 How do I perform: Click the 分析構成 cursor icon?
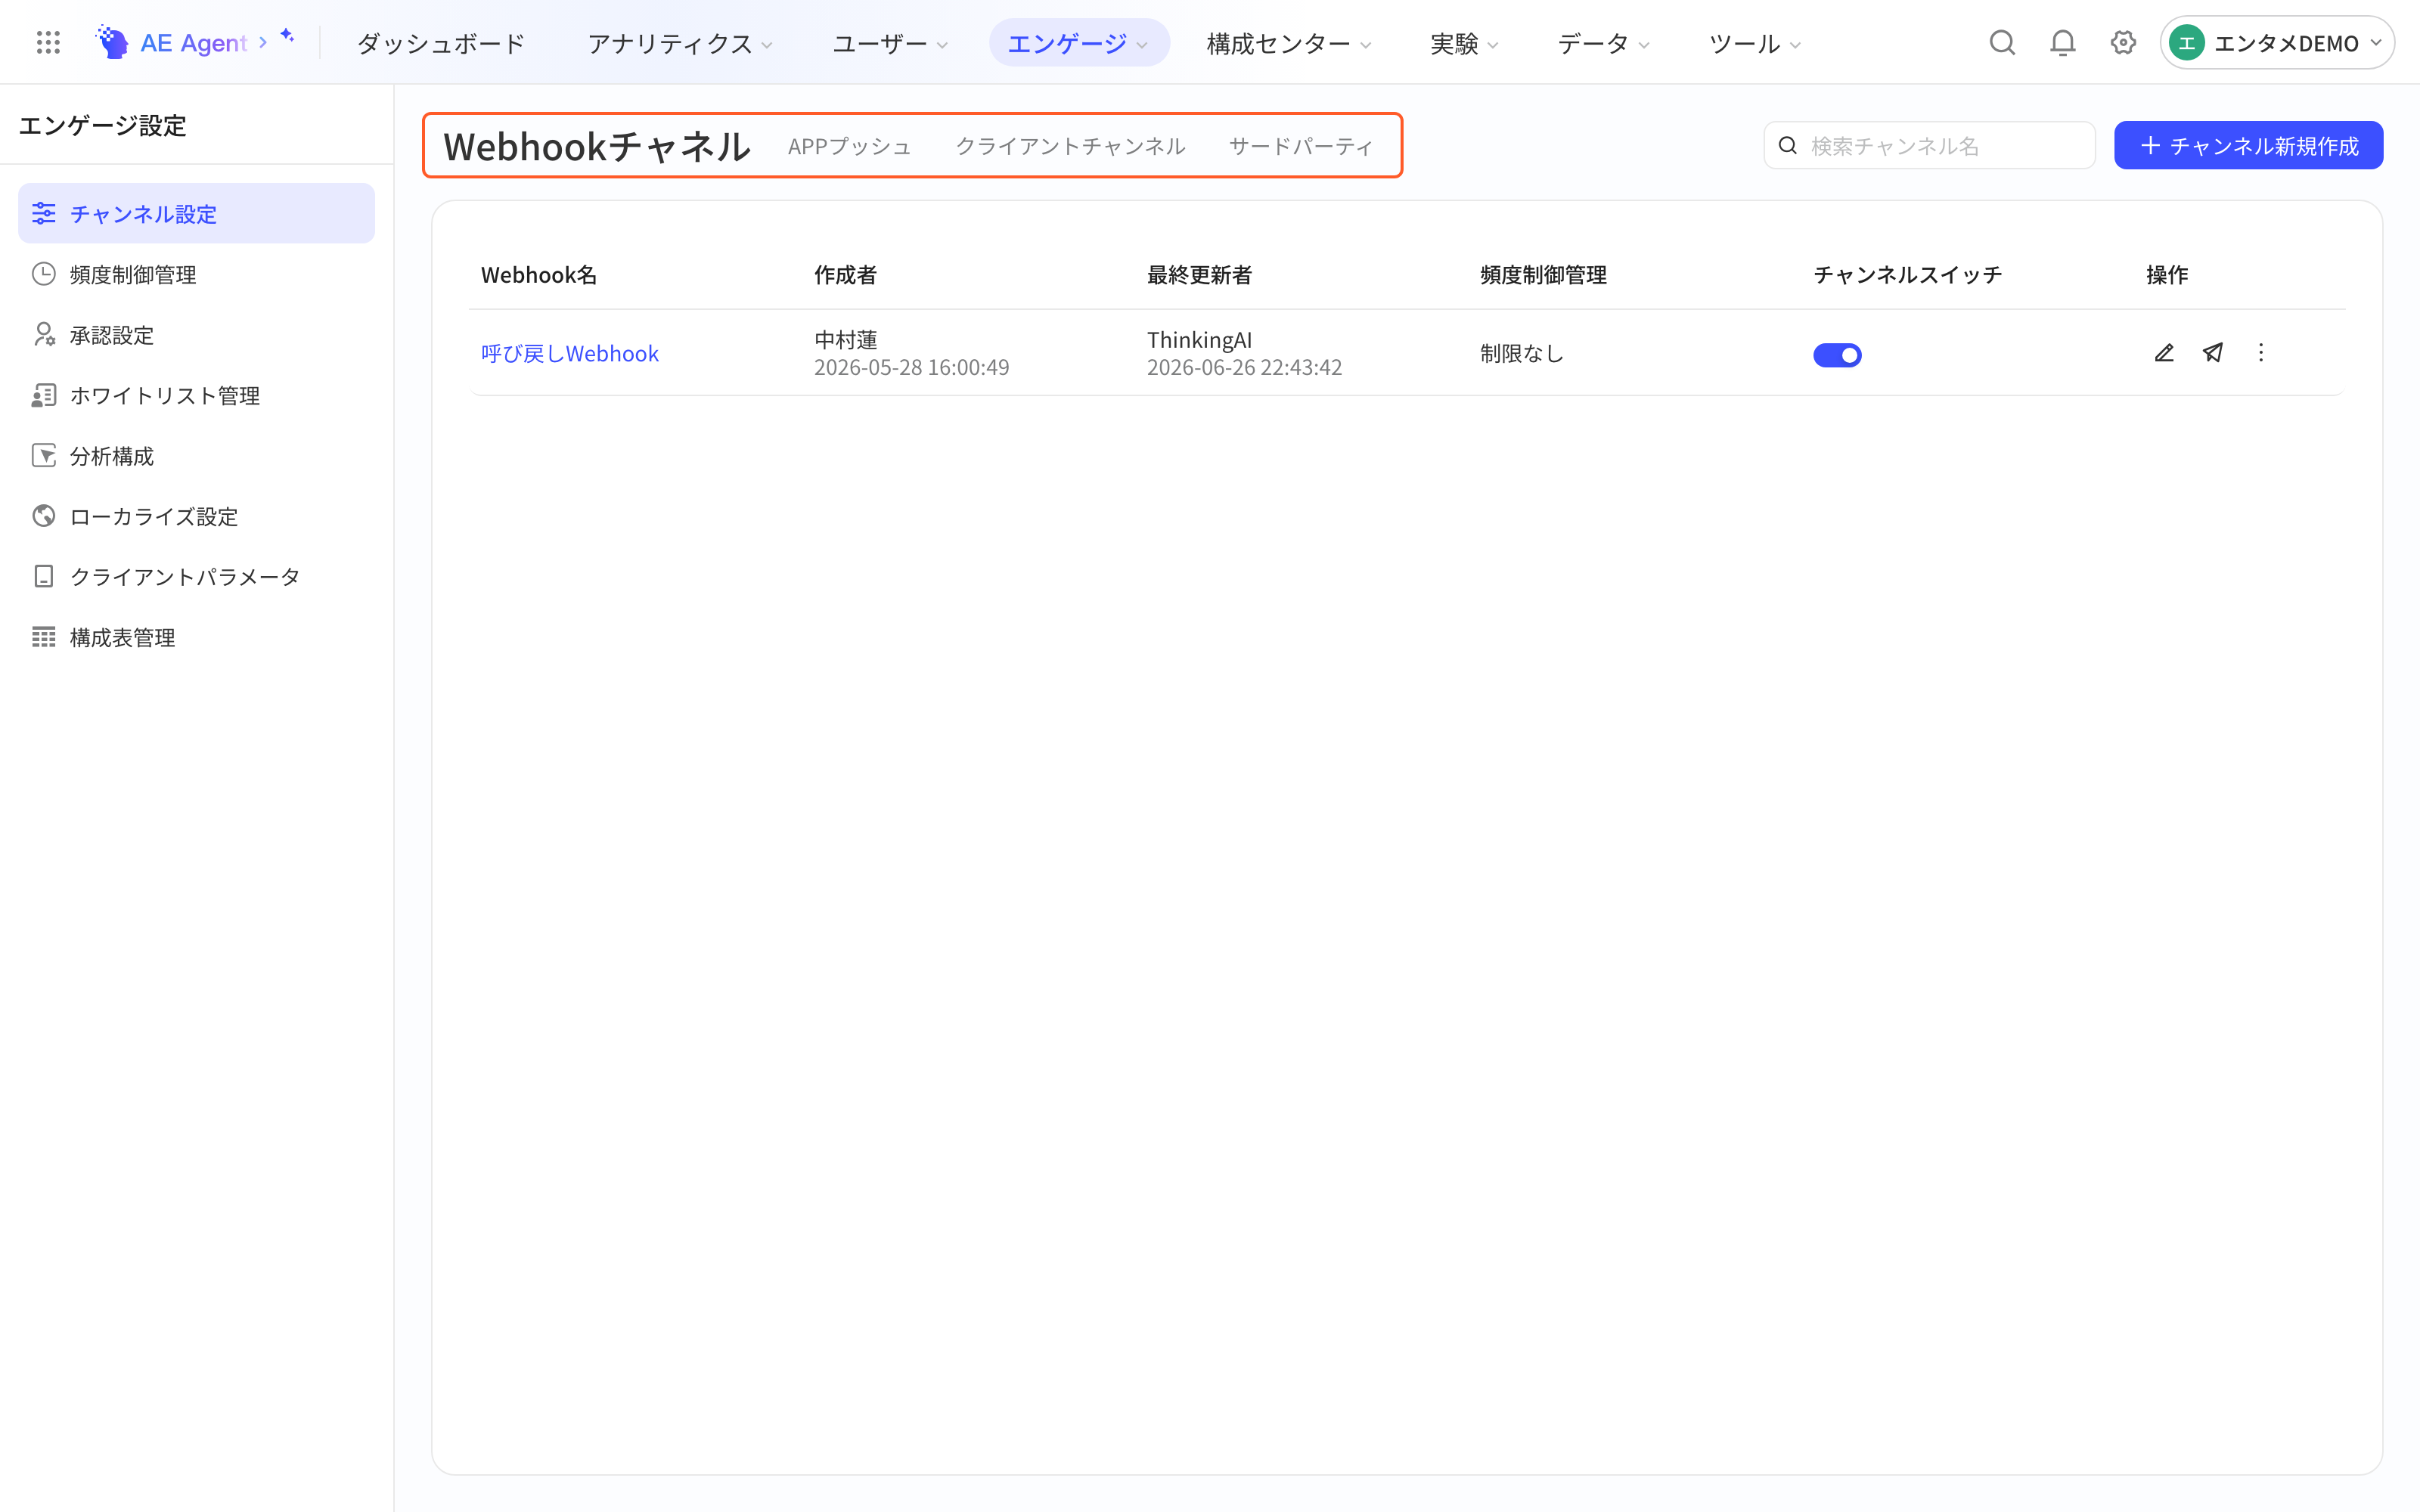(x=44, y=455)
